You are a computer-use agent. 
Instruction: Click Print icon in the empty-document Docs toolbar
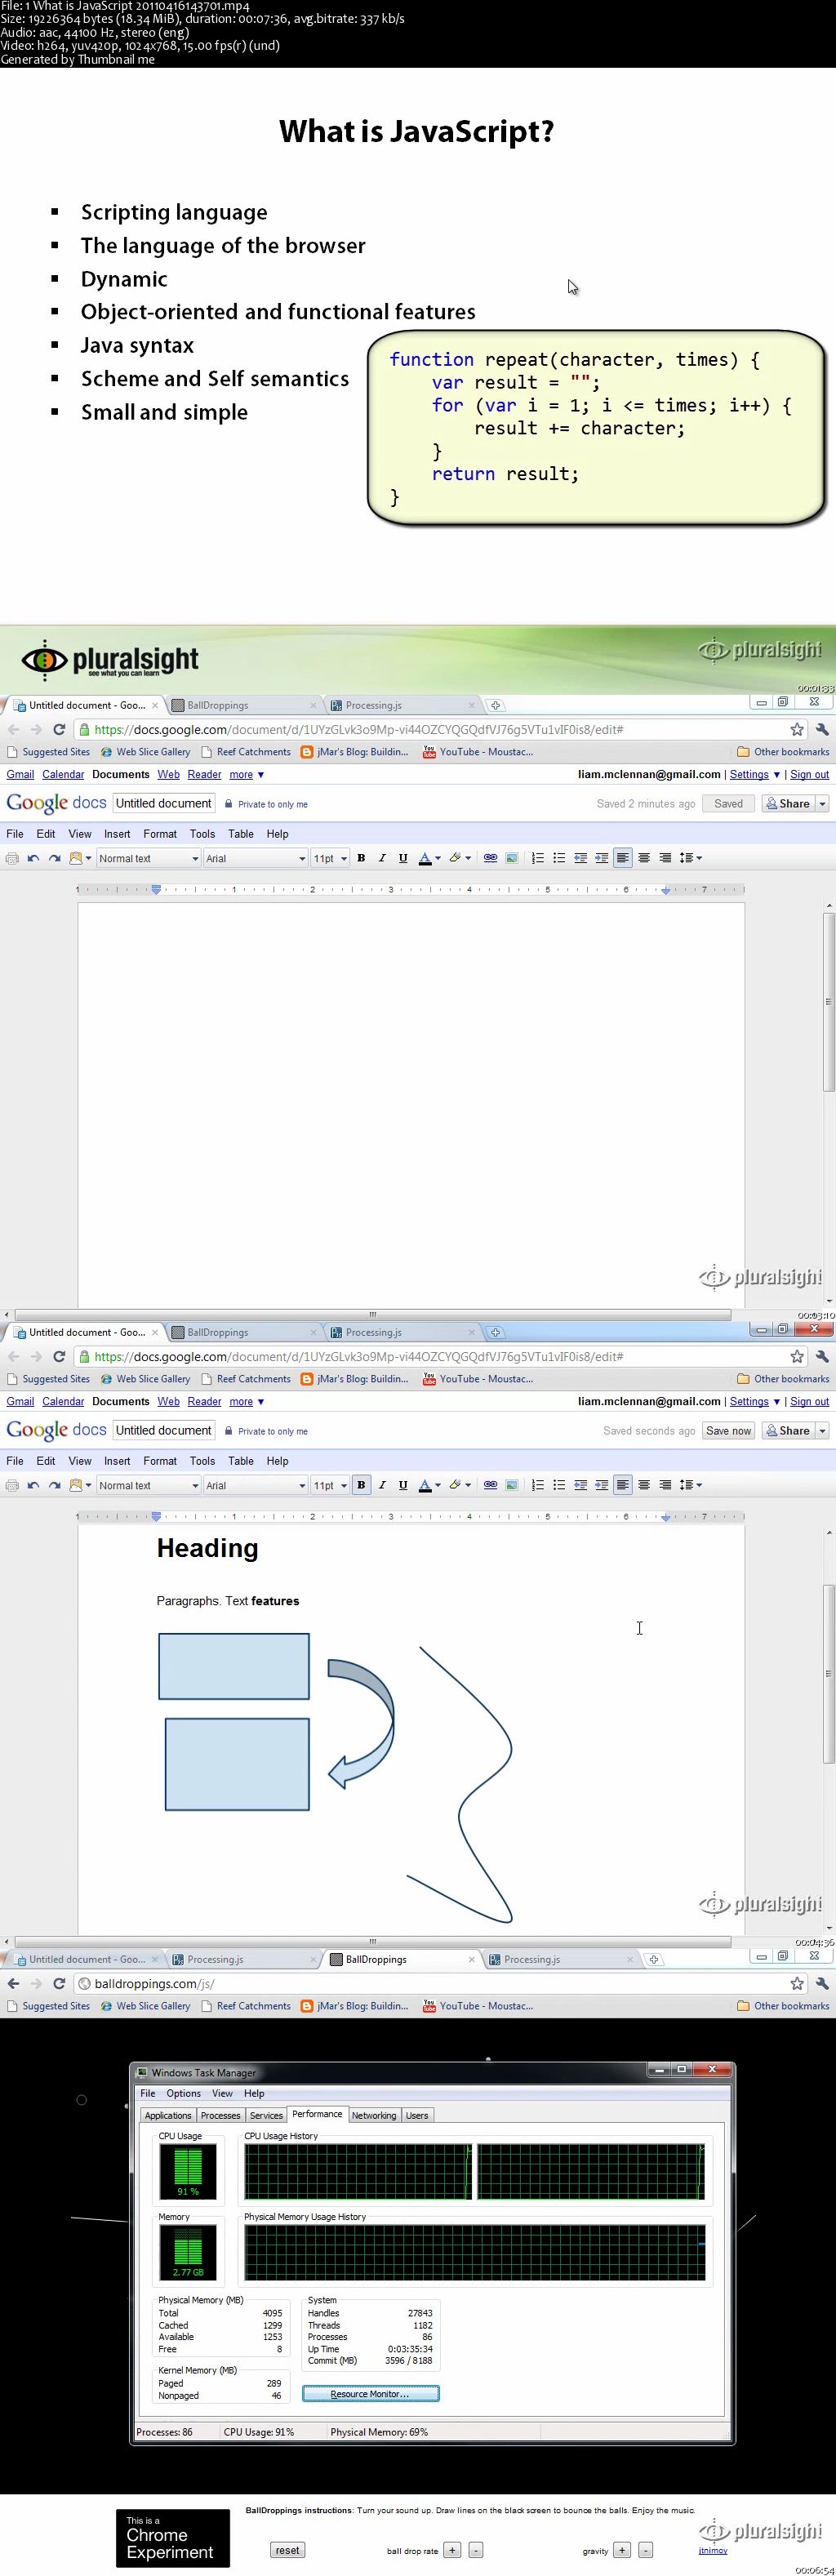tap(12, 858)
